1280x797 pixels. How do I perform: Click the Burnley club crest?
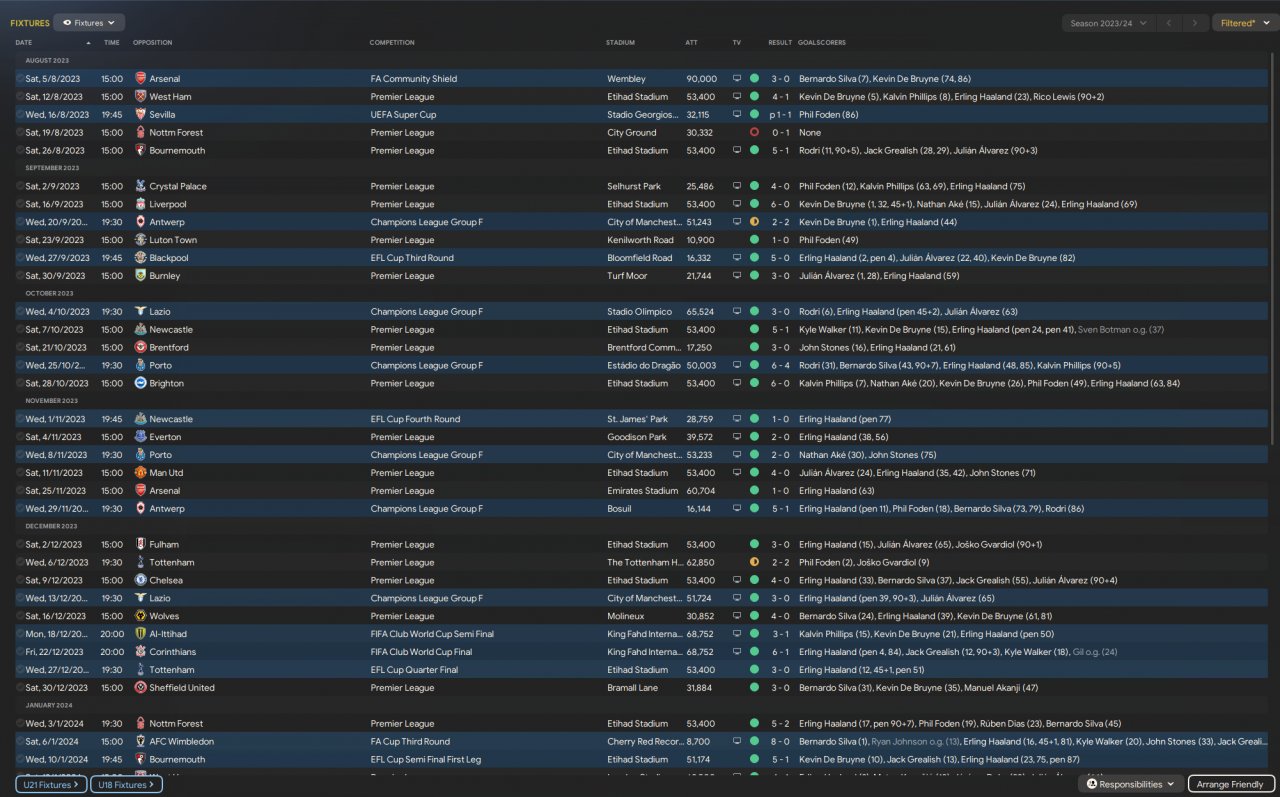pyautogui.click(x=140, y=276)
